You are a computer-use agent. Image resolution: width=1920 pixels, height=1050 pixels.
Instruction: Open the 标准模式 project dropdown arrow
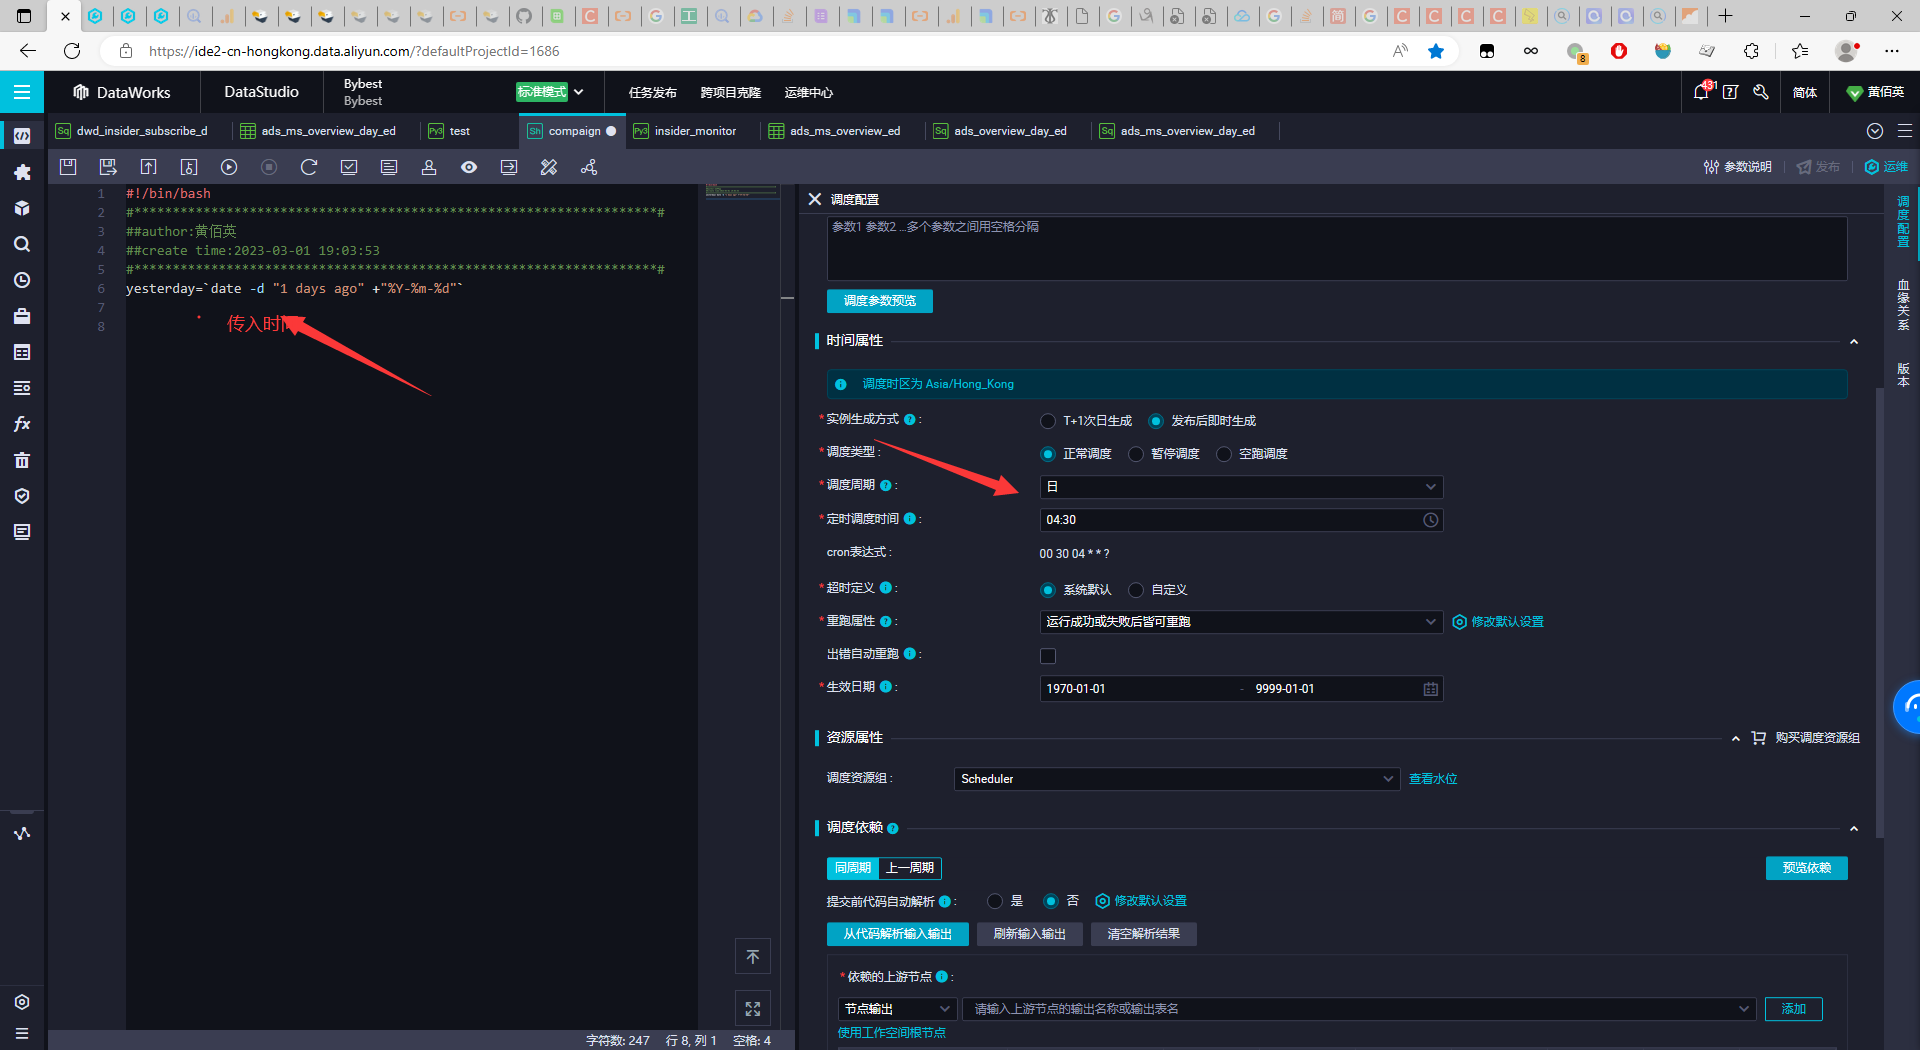[x=579, y=92]
